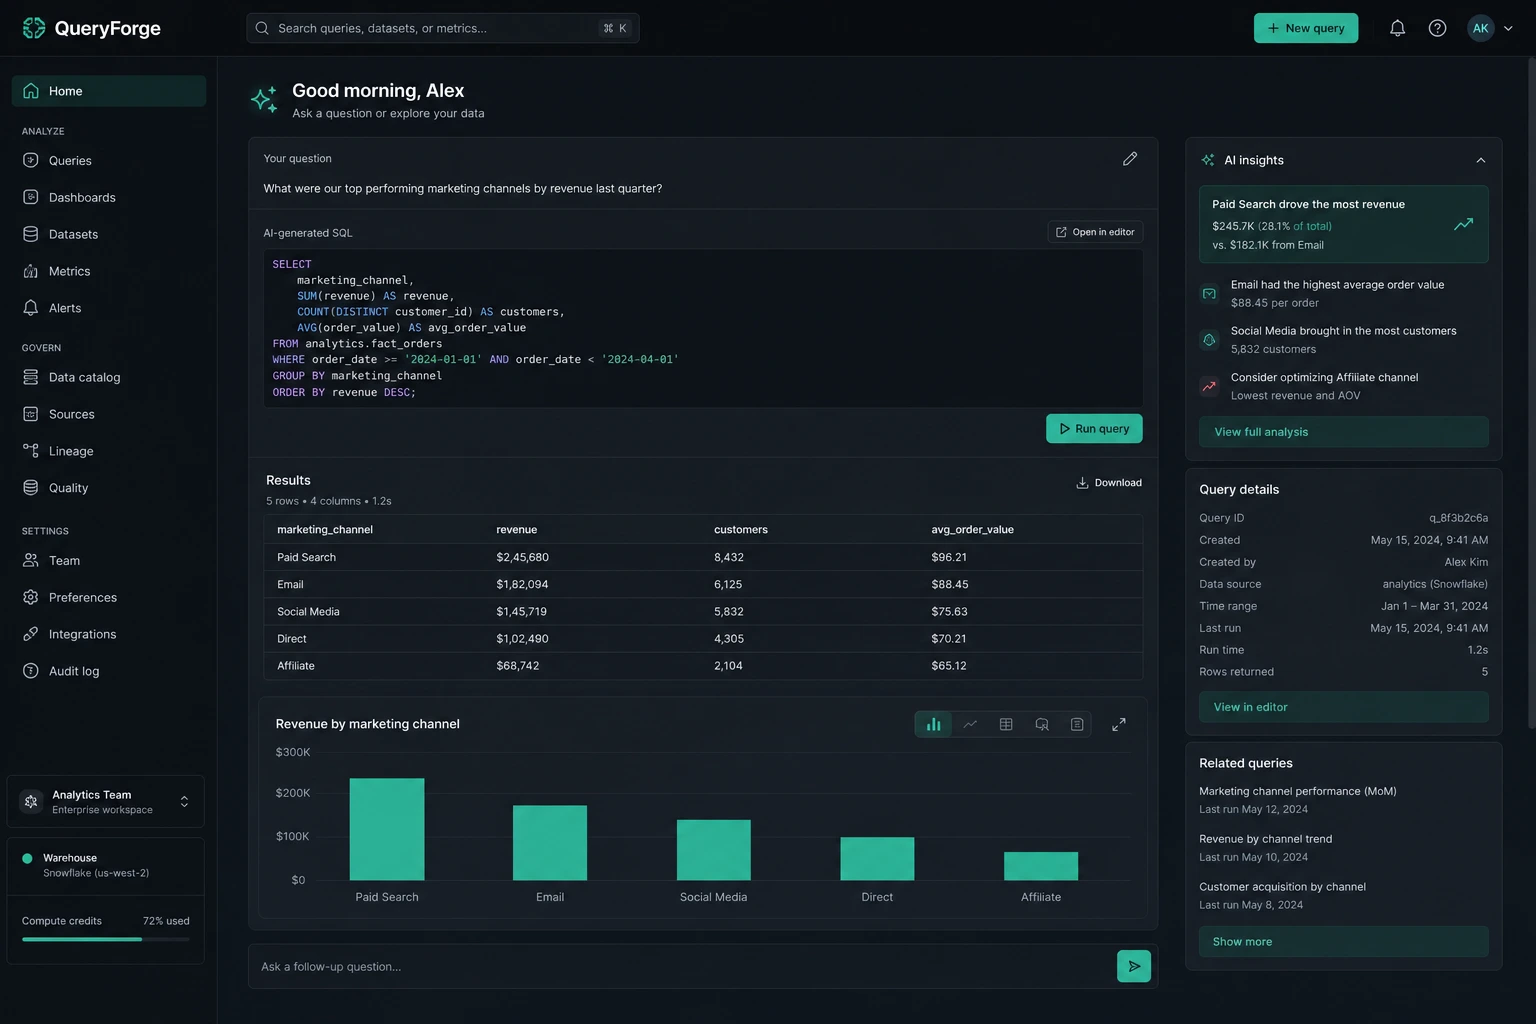This screenshot has width=1536, height=1024.
Task: Expand the user account chevron
Action: click(1508, 28)
